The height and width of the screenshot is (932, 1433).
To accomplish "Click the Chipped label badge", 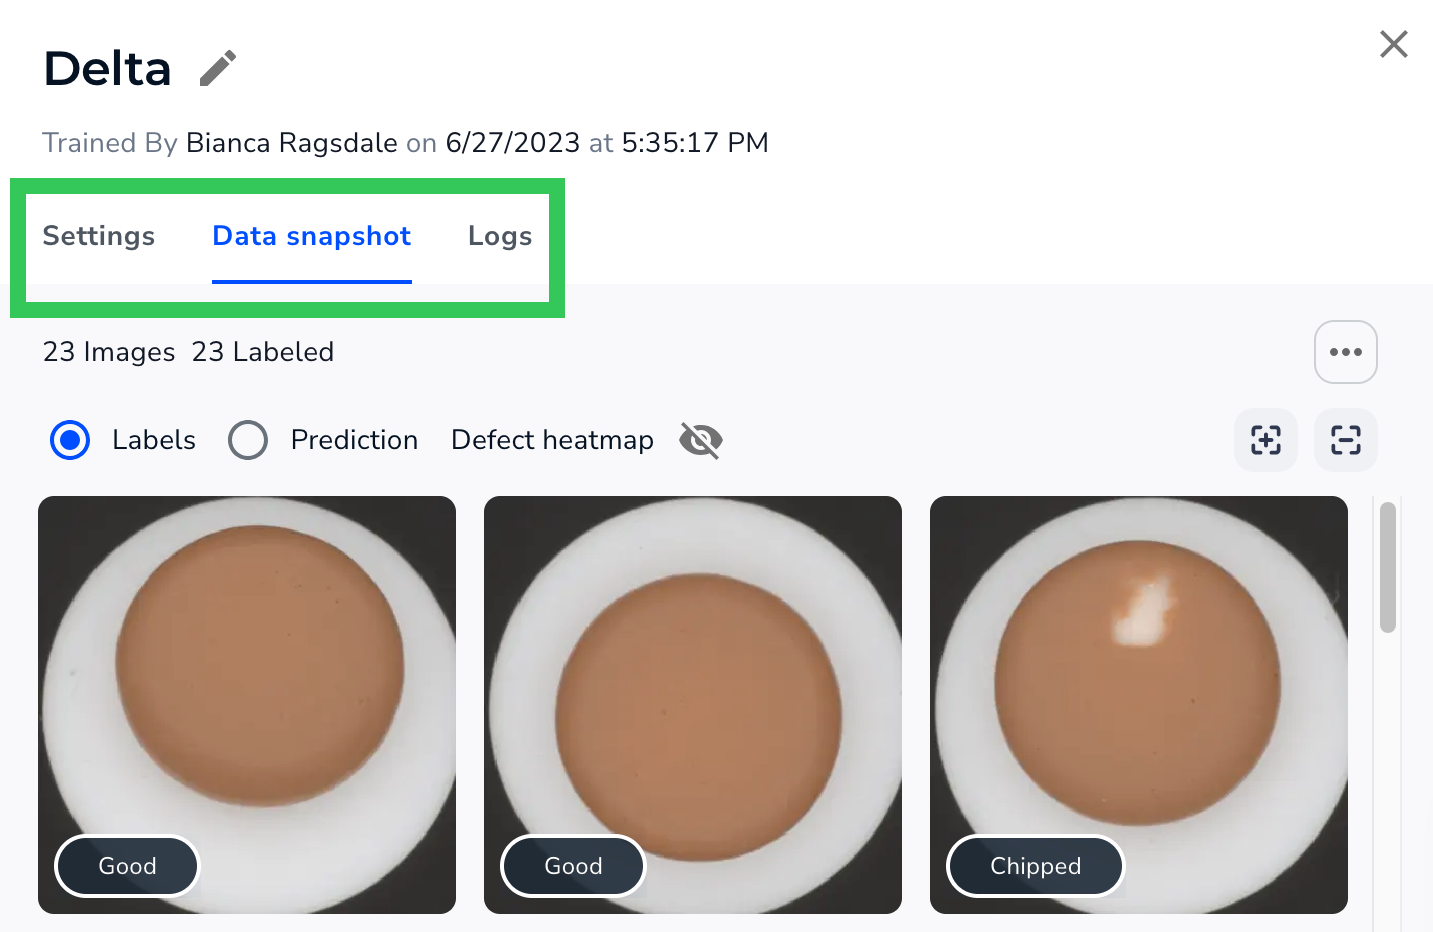I will click(1035, 866).
